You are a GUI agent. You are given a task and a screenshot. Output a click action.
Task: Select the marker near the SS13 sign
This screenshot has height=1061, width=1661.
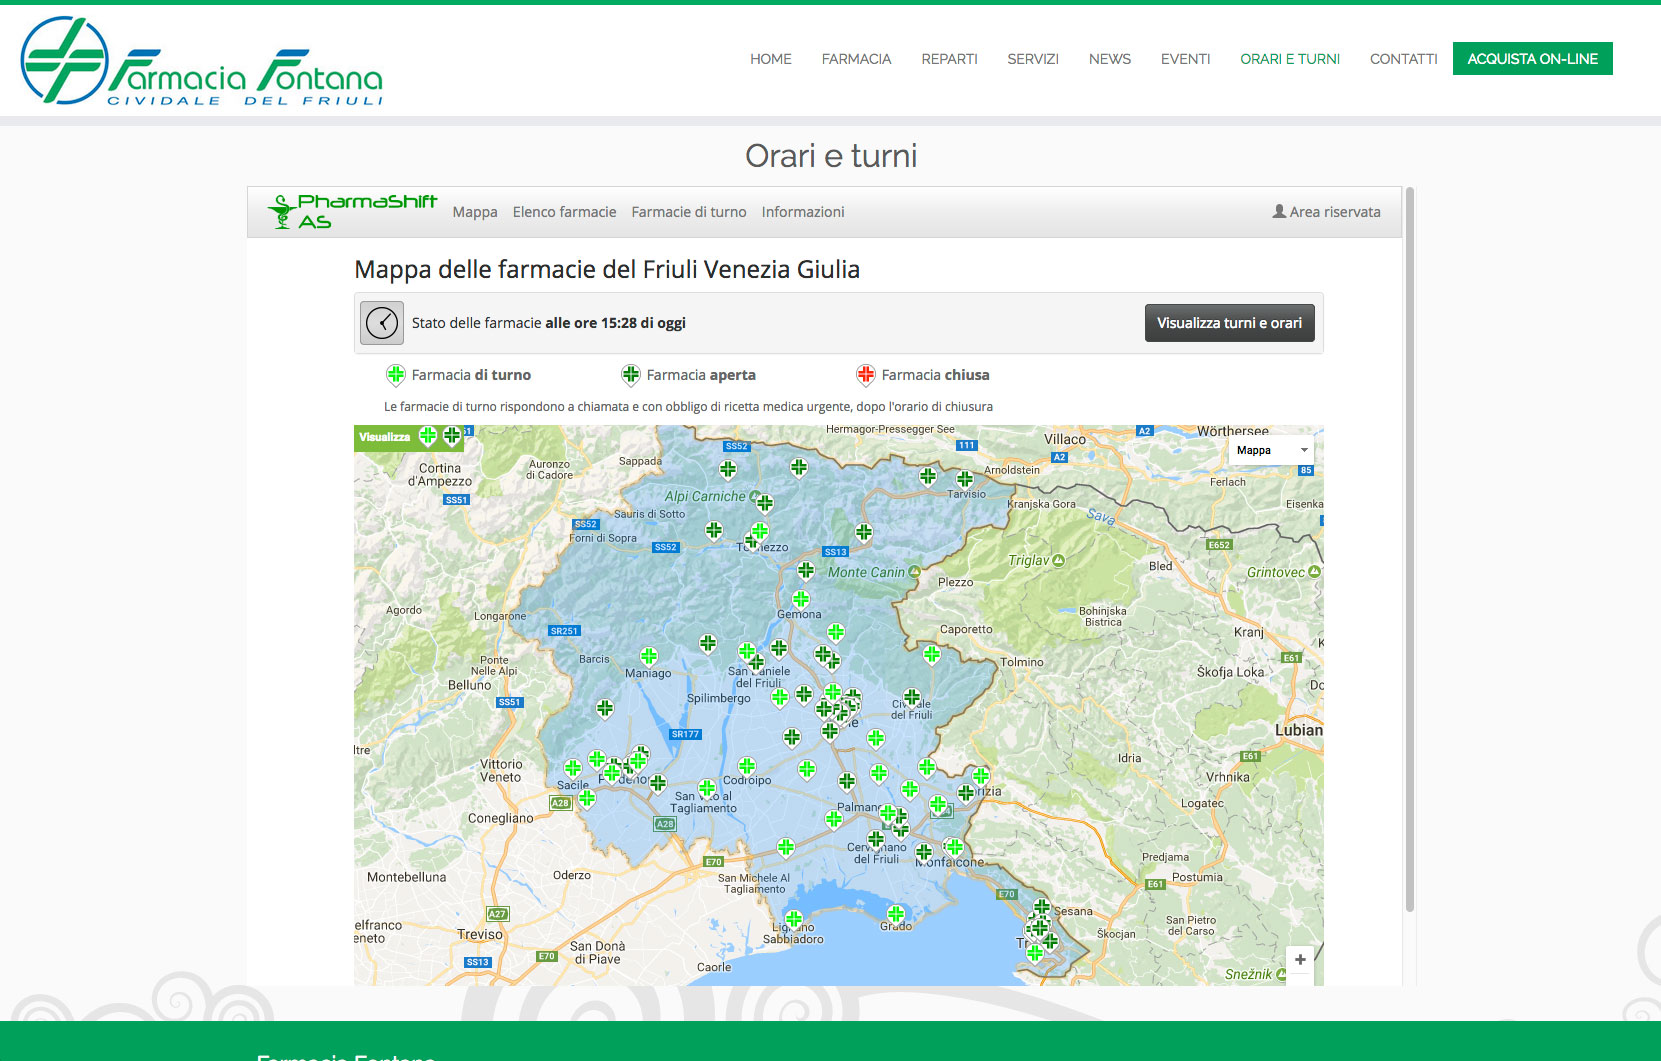point(864,532)
